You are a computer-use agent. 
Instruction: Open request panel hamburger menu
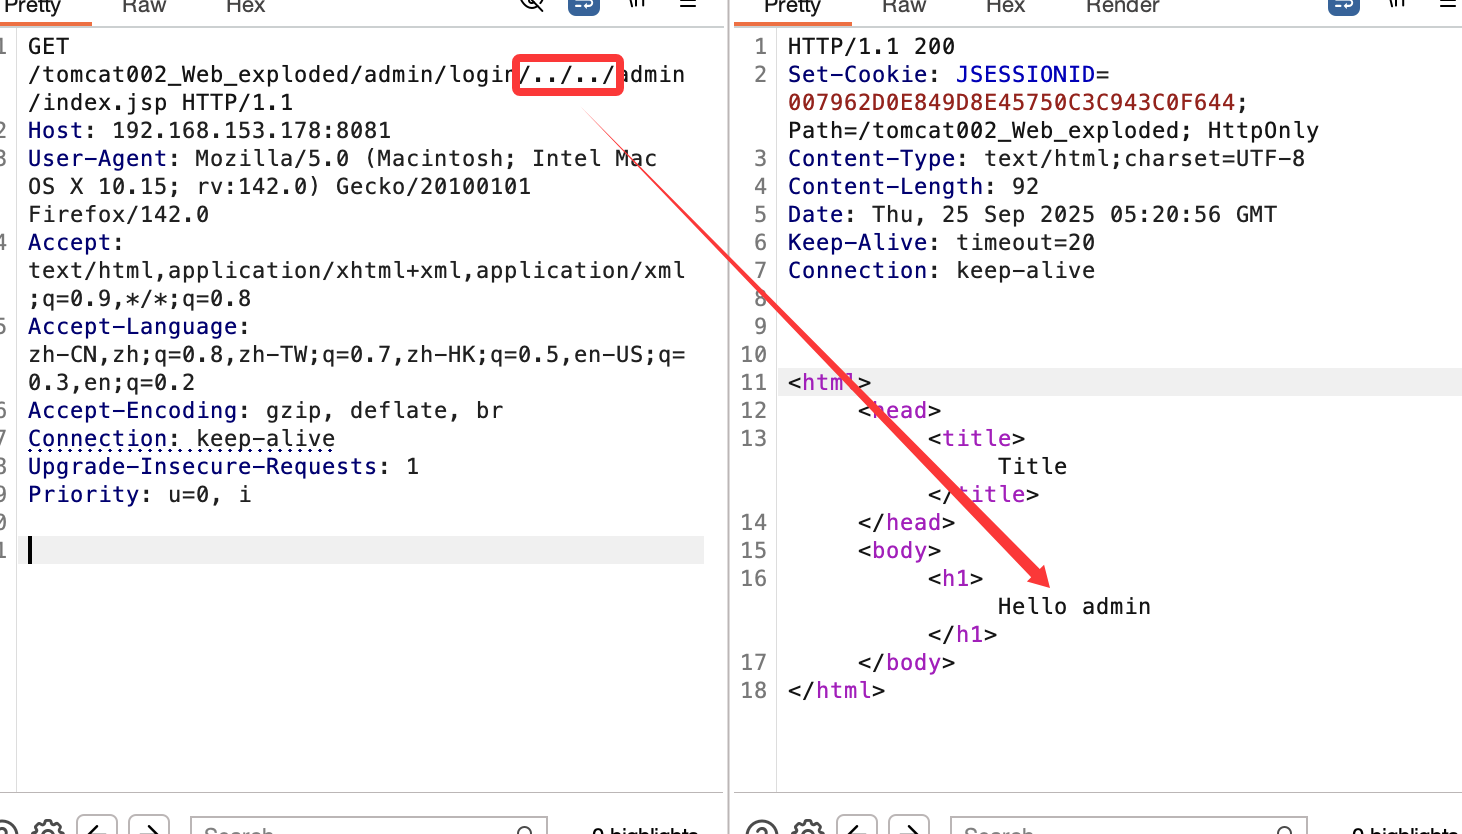(x=688, y=4)
